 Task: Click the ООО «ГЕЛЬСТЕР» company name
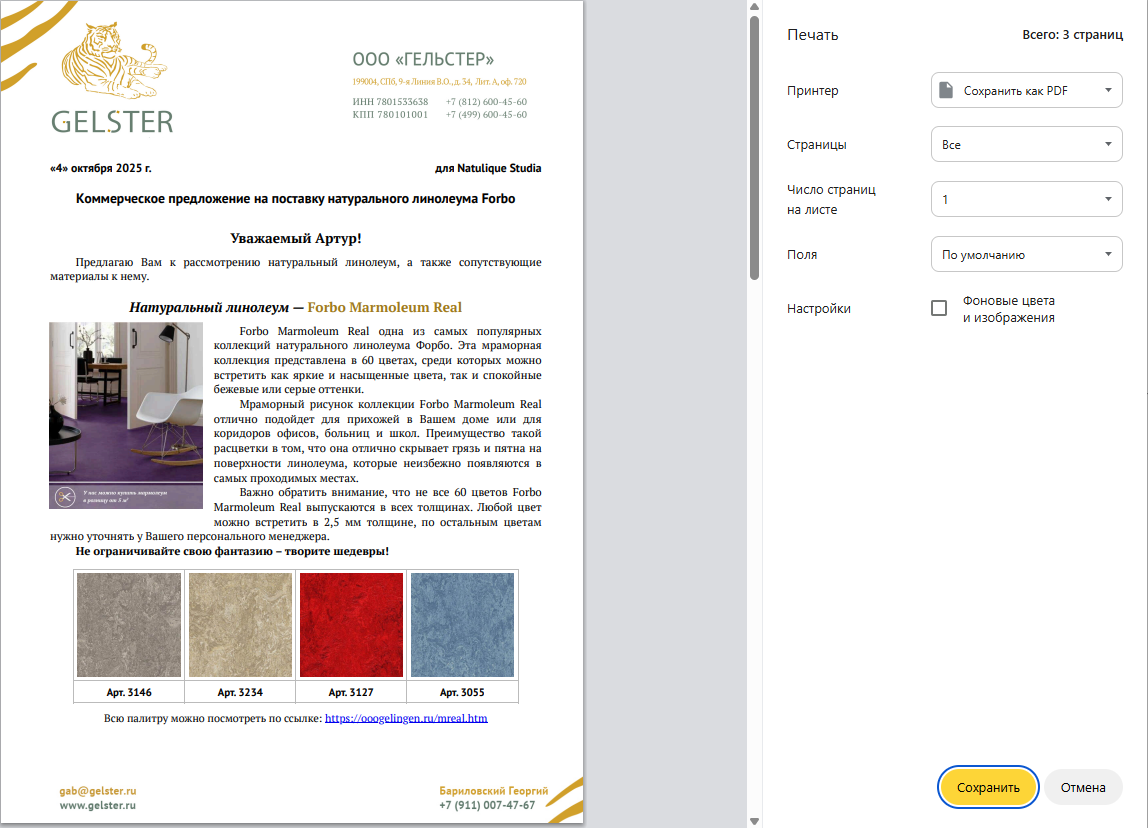click(423, 59)
